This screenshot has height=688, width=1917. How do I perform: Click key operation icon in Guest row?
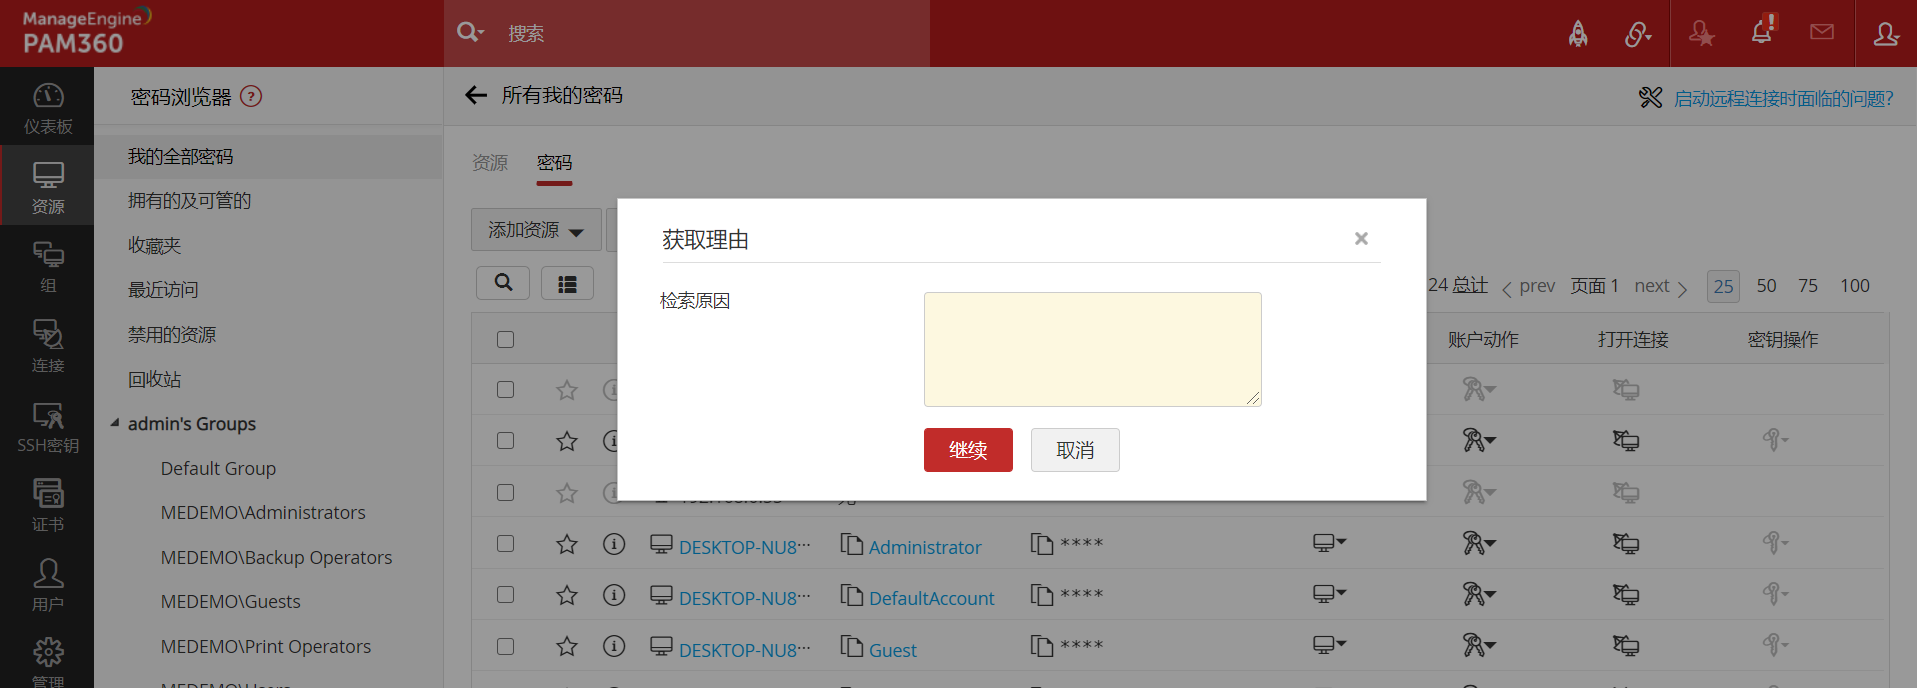point(1775,645)
